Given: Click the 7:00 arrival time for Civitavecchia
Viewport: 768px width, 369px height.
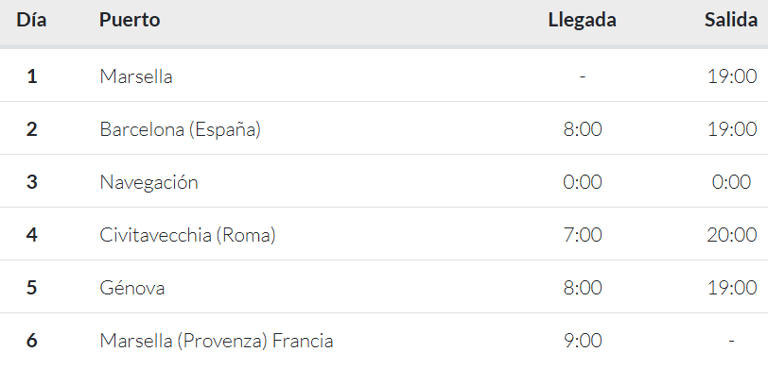Looking at the screenshot, I should tap(582, 235).
